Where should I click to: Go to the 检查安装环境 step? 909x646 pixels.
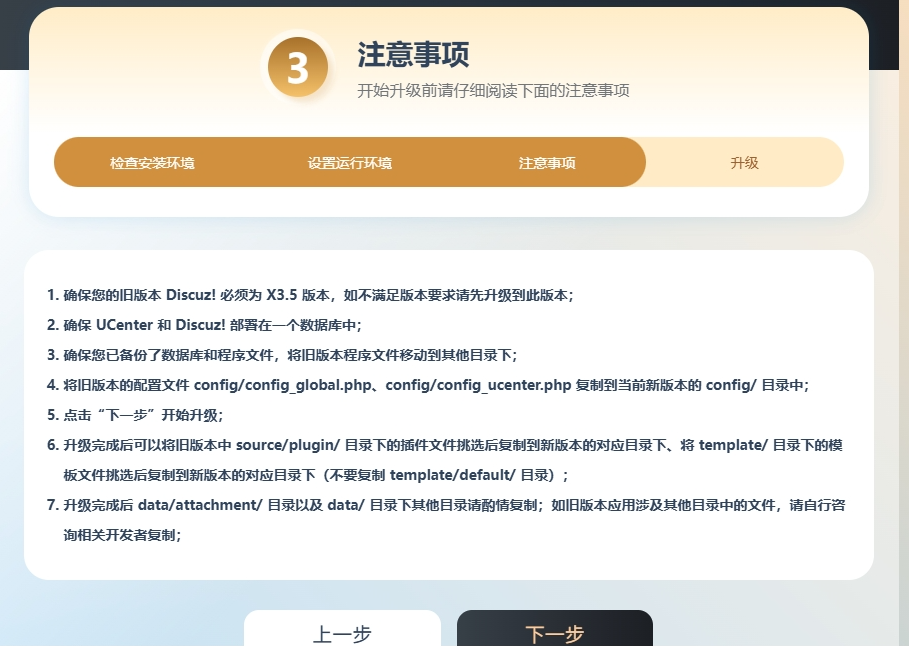(152, 163)
